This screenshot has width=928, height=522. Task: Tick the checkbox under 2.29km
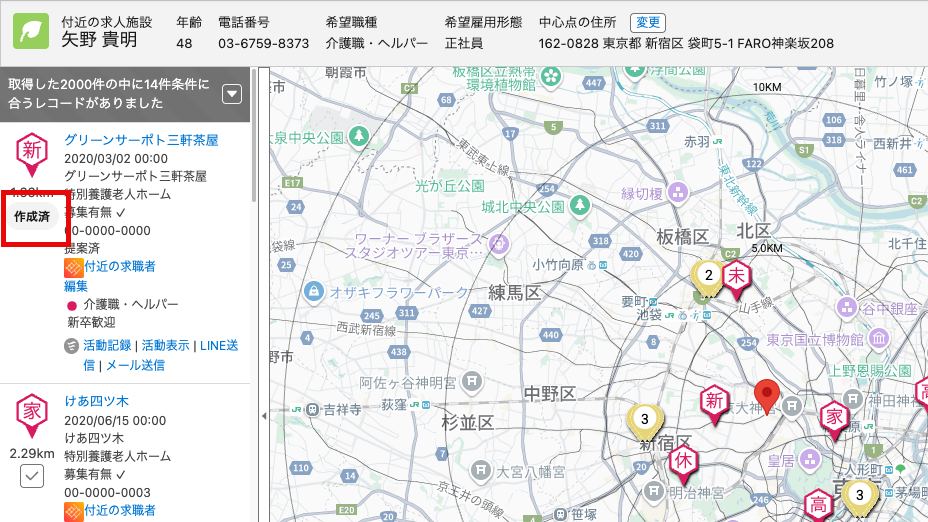pyautogui.click(x=32, y=476)
